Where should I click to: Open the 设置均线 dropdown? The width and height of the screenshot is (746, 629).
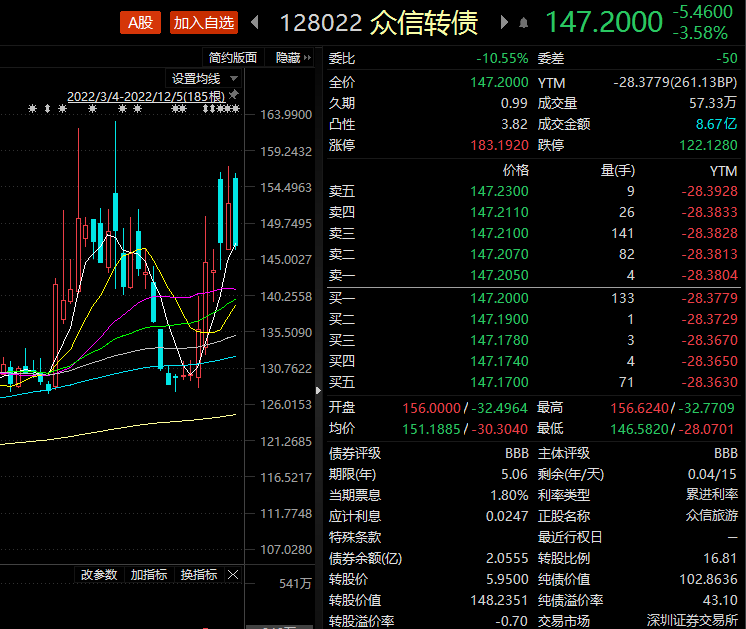tap(205, 78)
